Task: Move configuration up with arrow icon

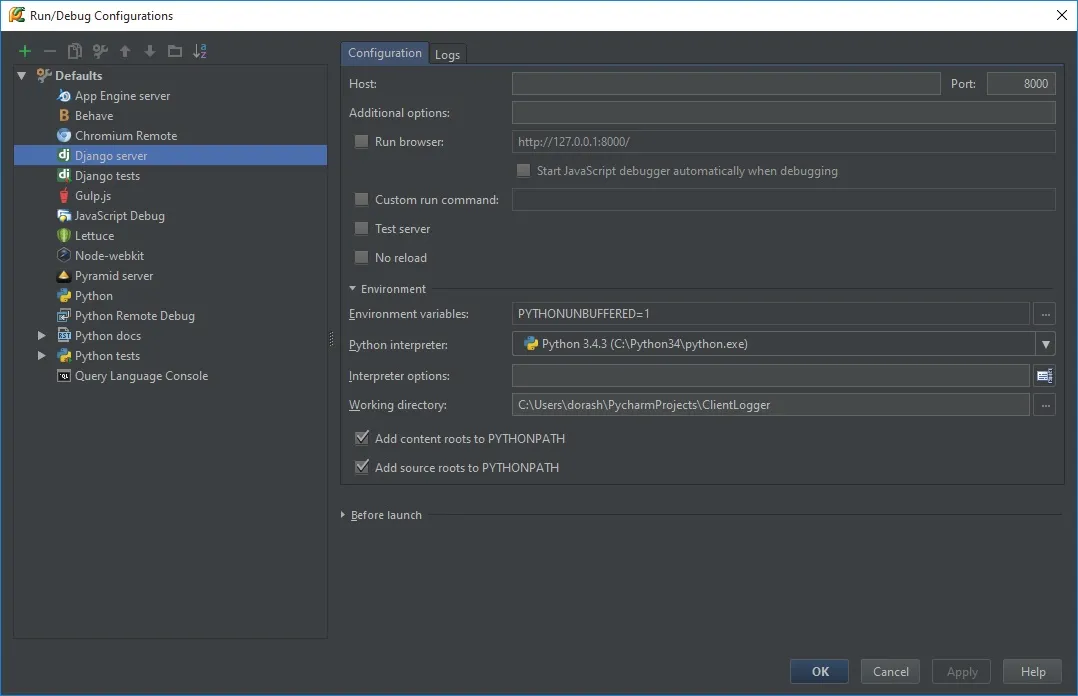Action: pyautogui.click(x=125, y=51)
